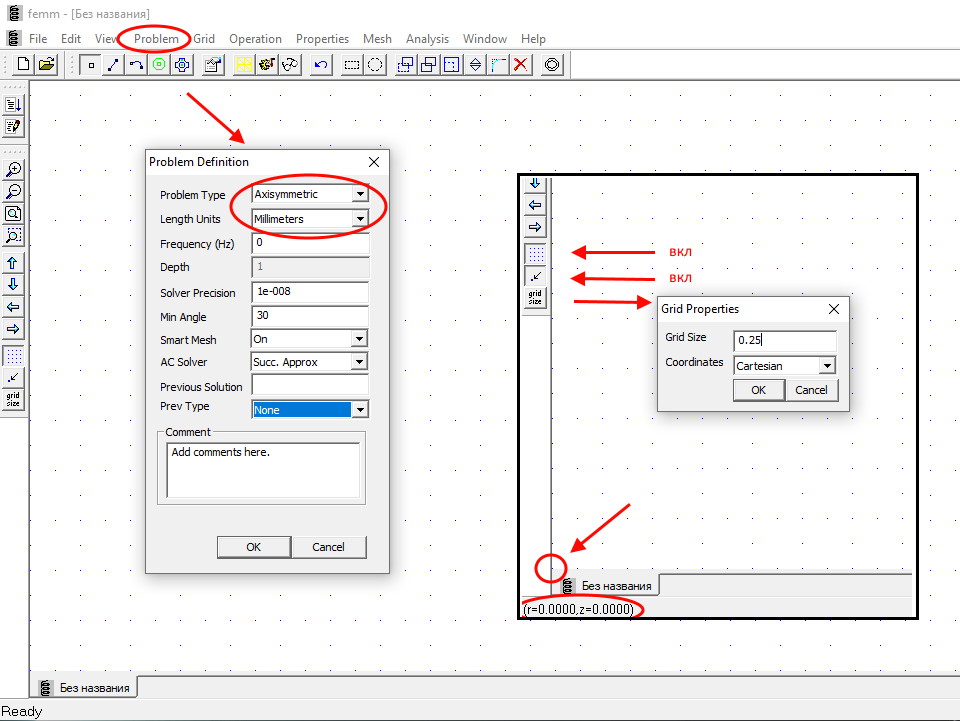Expand the AC Solver dropdown

click(x=359, y=362)
